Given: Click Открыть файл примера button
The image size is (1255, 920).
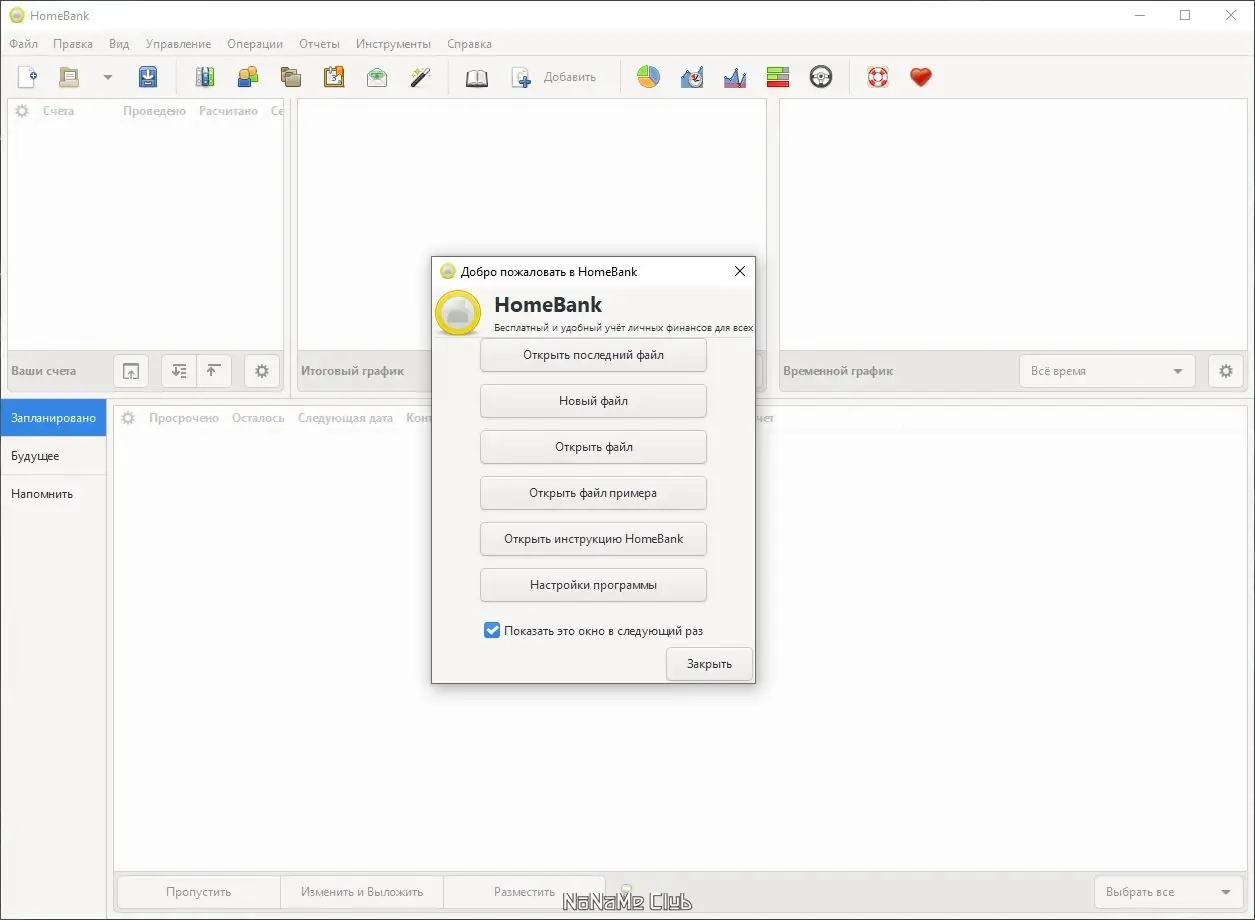Looking at the screenshot, I should coord(593,493).
